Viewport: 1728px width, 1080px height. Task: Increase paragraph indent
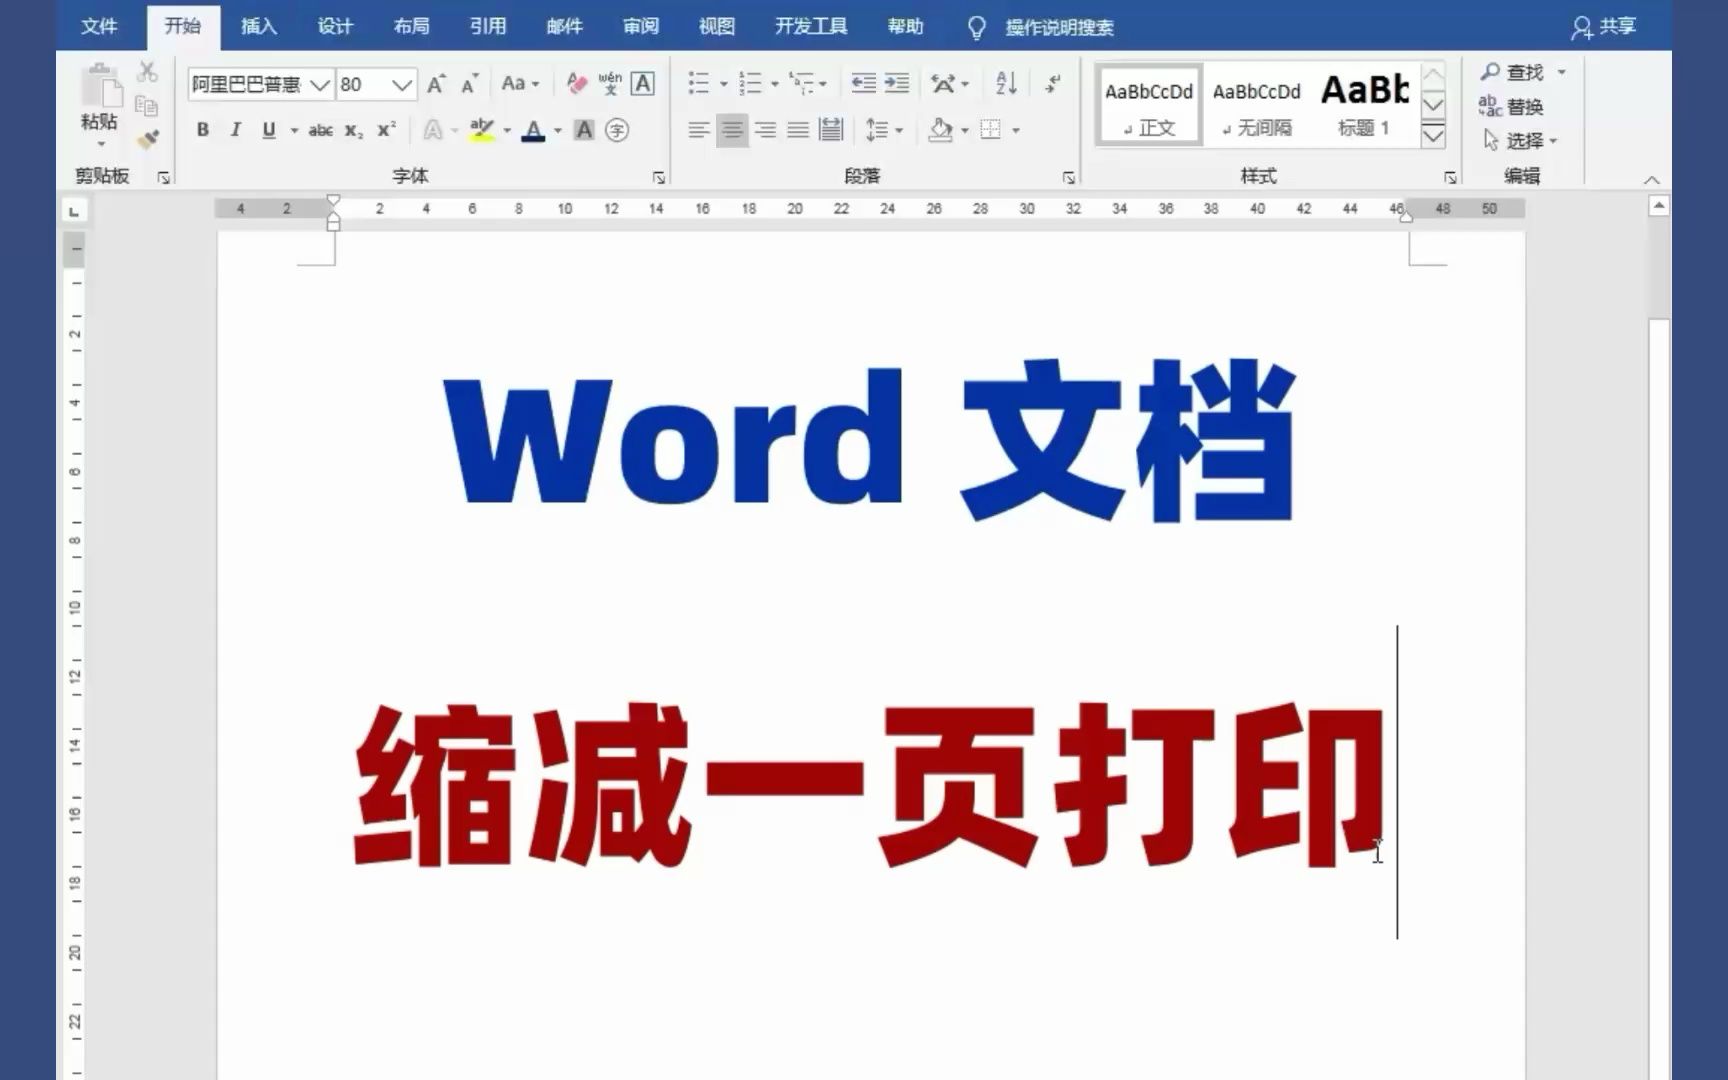[897, 83]
